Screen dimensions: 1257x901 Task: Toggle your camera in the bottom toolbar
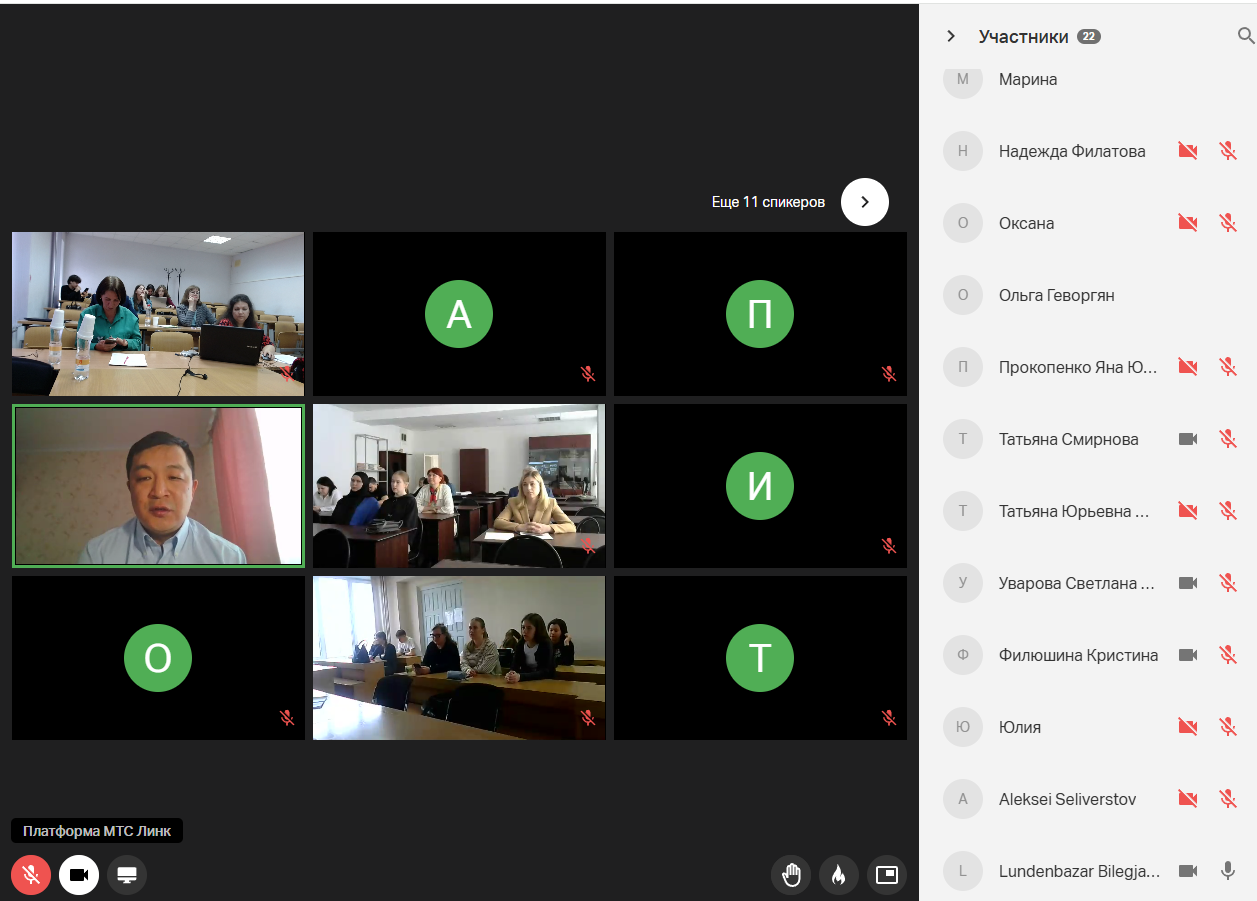(79, 875)
